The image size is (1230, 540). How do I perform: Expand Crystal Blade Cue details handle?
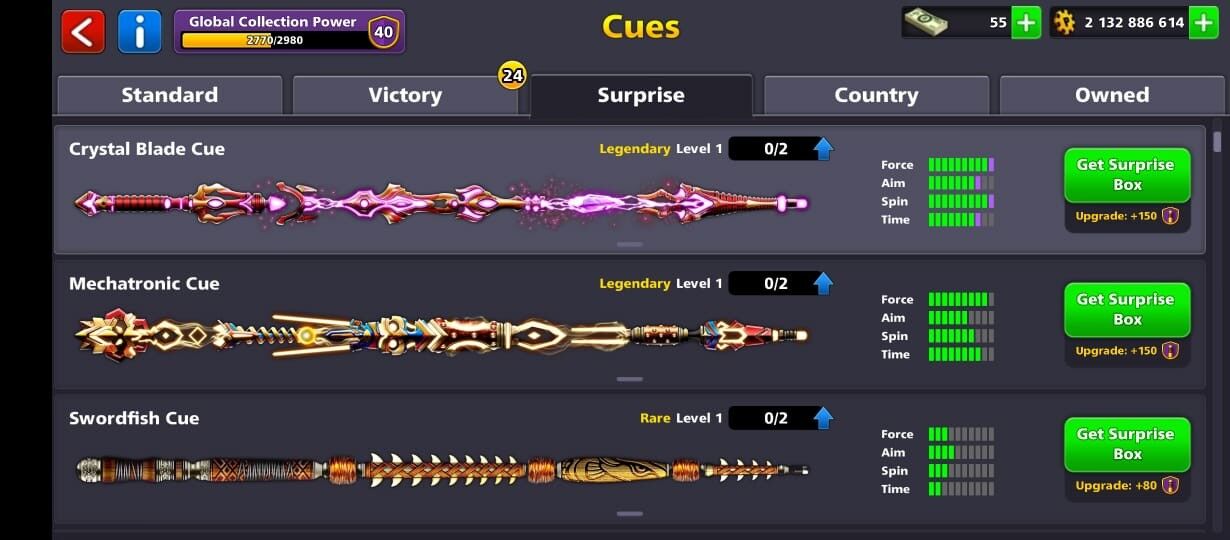pos(629,244)
